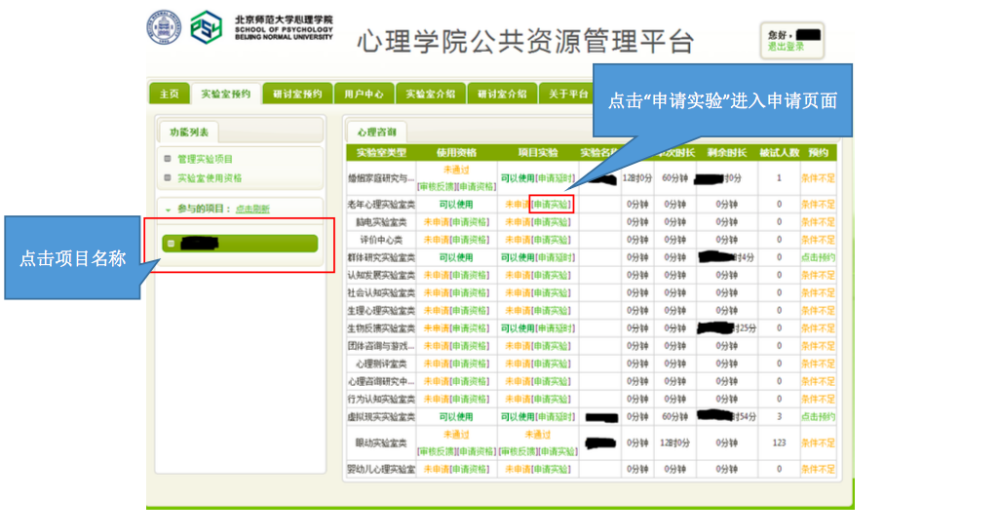Screen dimensions: 1000x517
Task: Click the green PSY School of Psychology logo
Action: pyautogui.click(x=206, y=26)
